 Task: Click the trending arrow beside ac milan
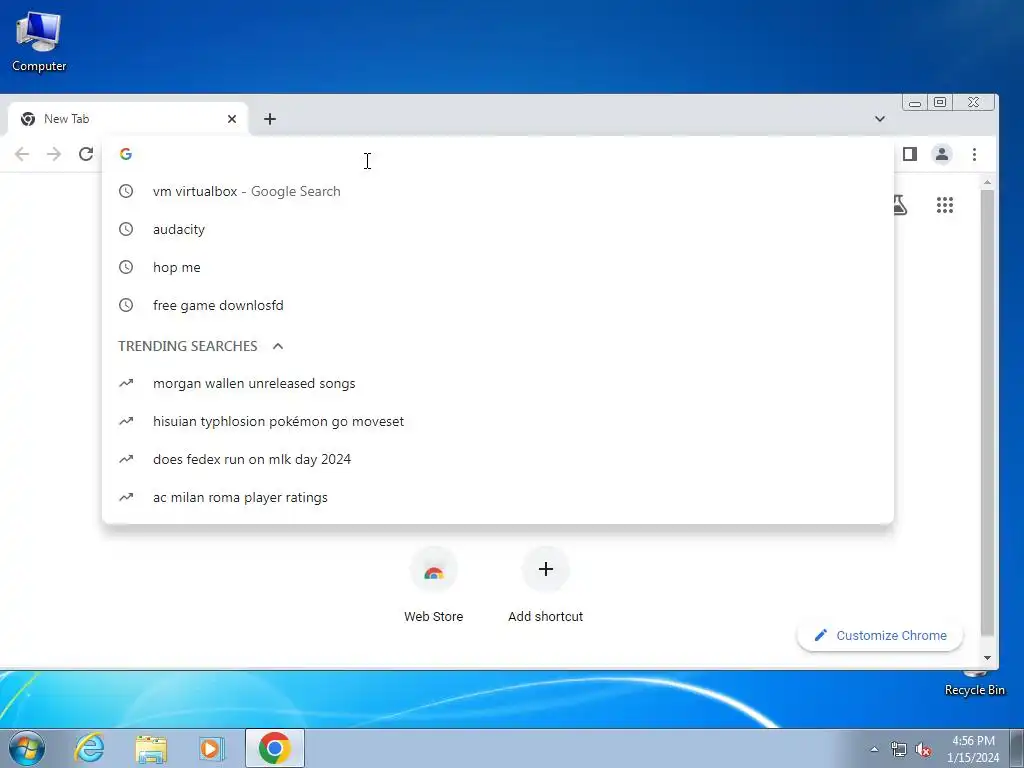tap(126, 497)
